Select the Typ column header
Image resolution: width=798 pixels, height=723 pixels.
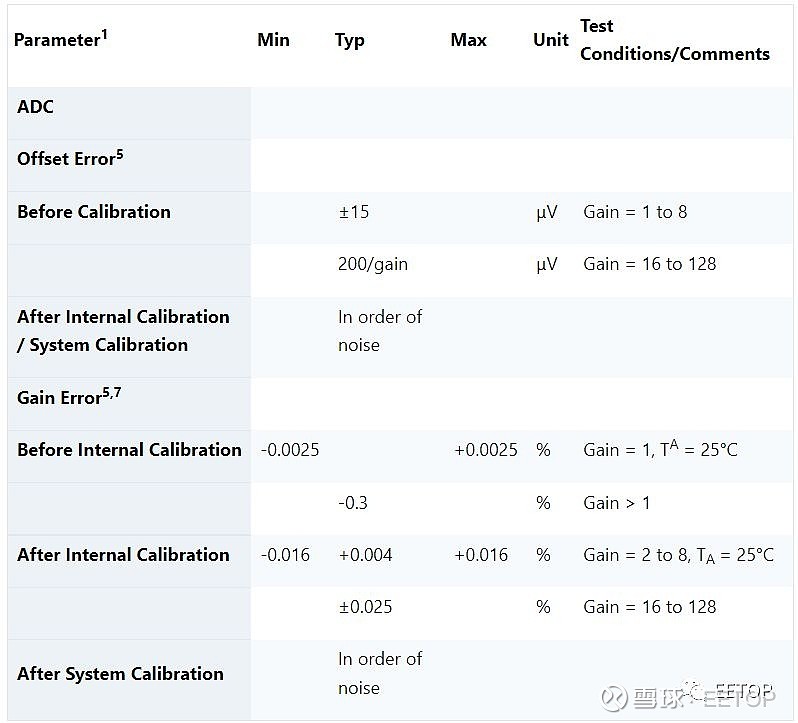[350, 40]
